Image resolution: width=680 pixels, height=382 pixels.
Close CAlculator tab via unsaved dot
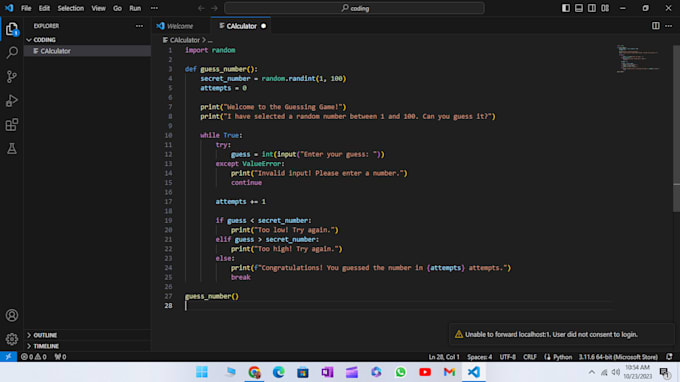click(x=263, y=26)
